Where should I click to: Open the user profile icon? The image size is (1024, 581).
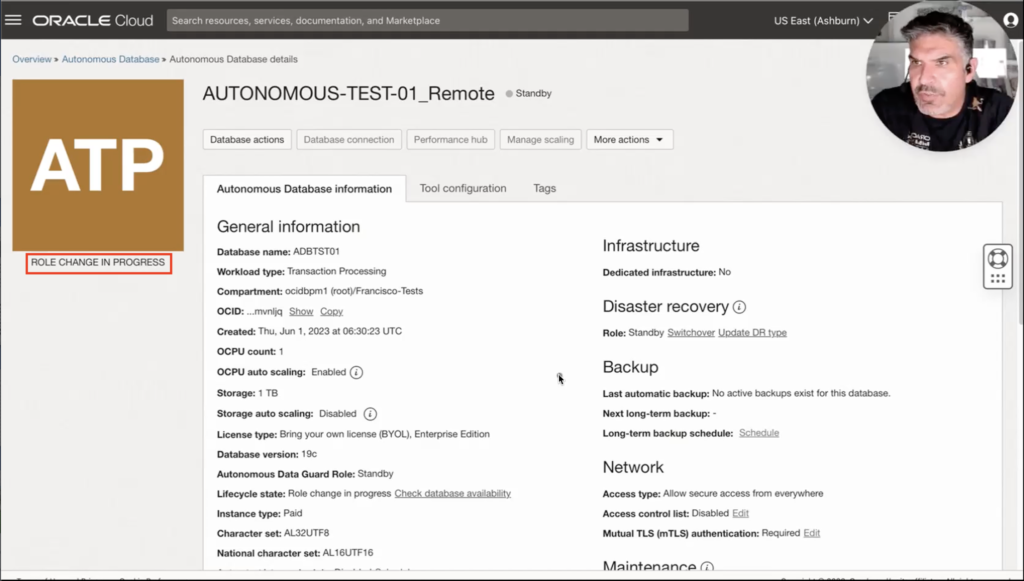(1010, 20)
